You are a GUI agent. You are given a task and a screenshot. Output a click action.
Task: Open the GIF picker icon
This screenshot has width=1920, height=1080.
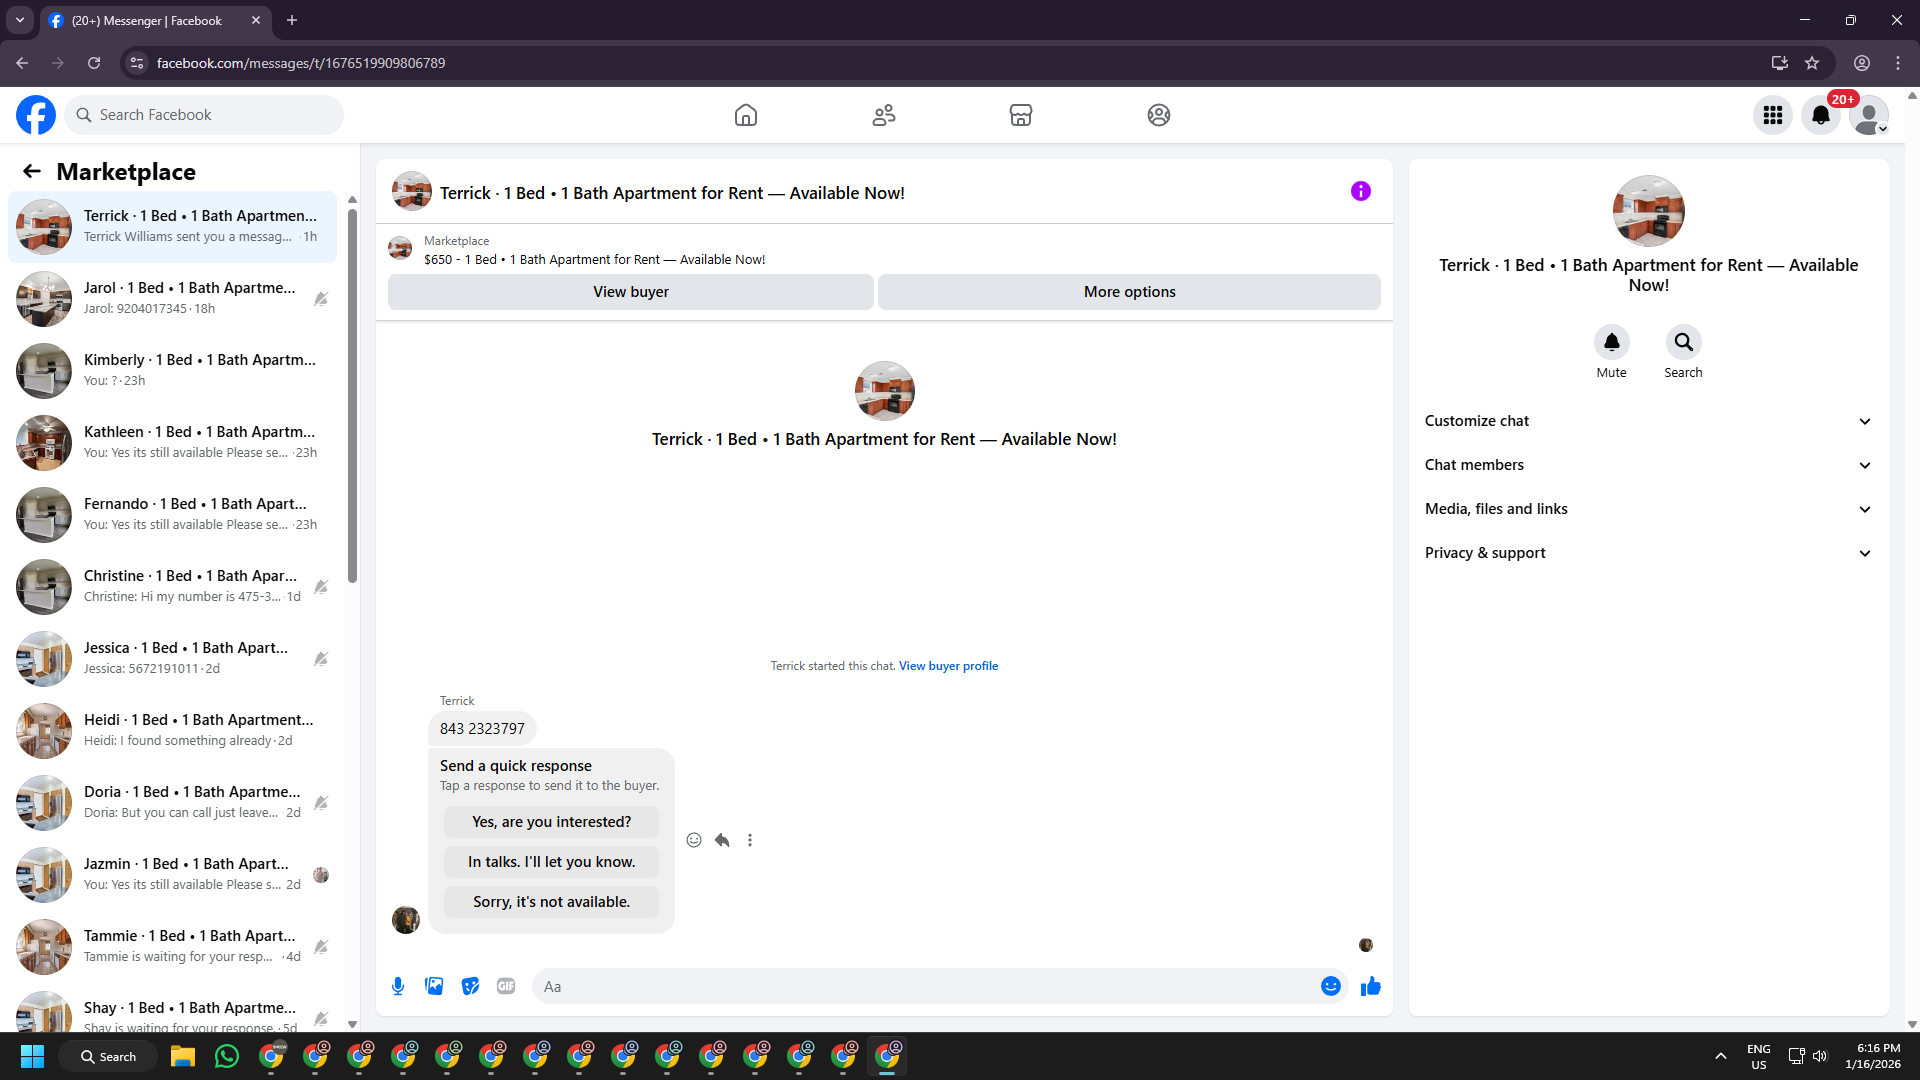(x=506, y=986)
